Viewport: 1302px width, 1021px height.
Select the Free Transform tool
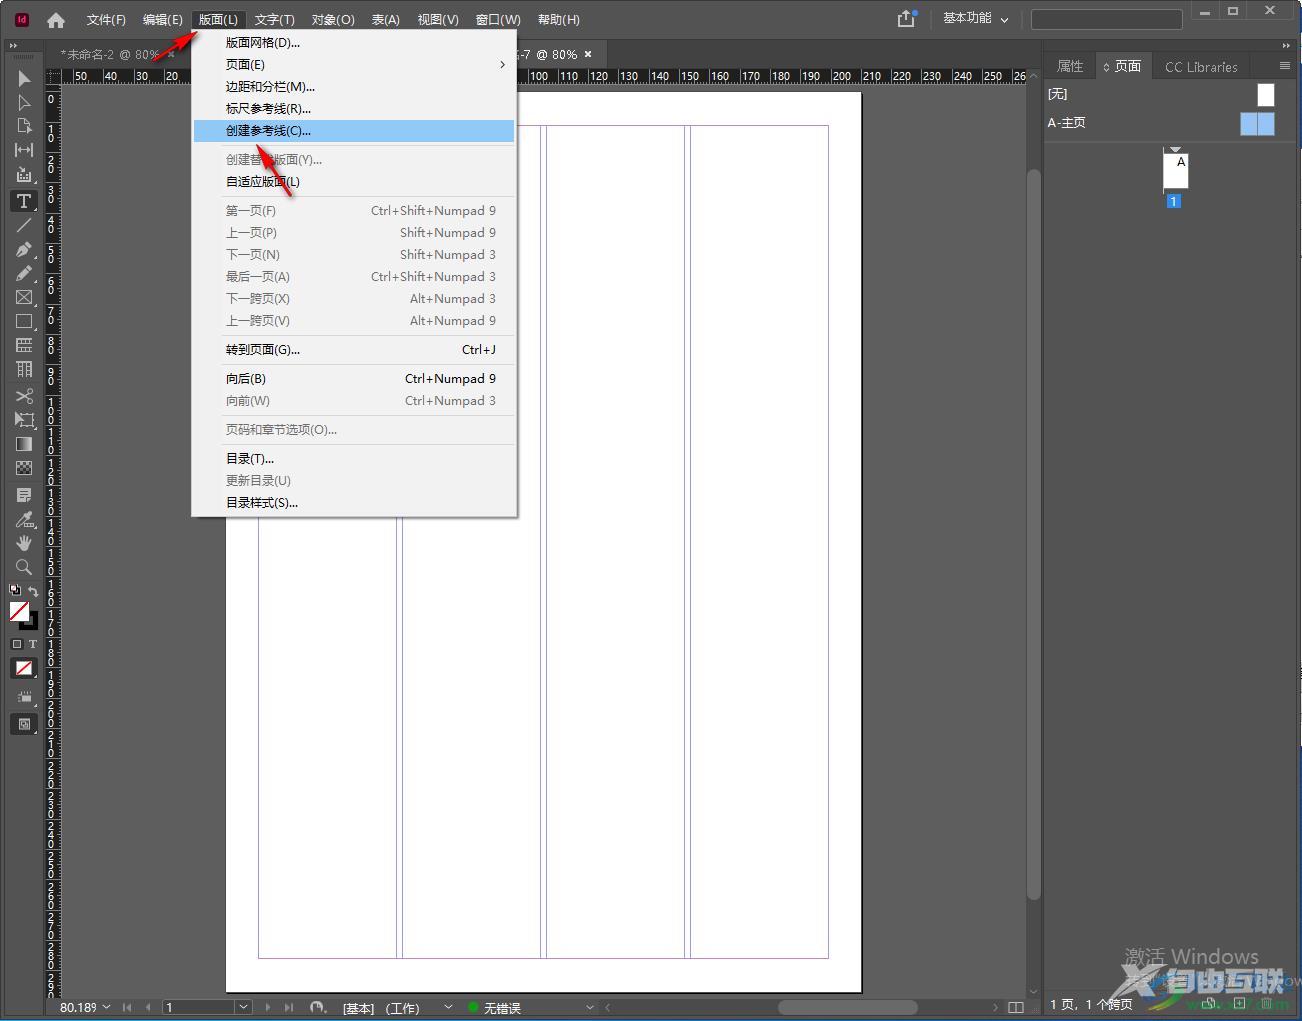(24, 420)
